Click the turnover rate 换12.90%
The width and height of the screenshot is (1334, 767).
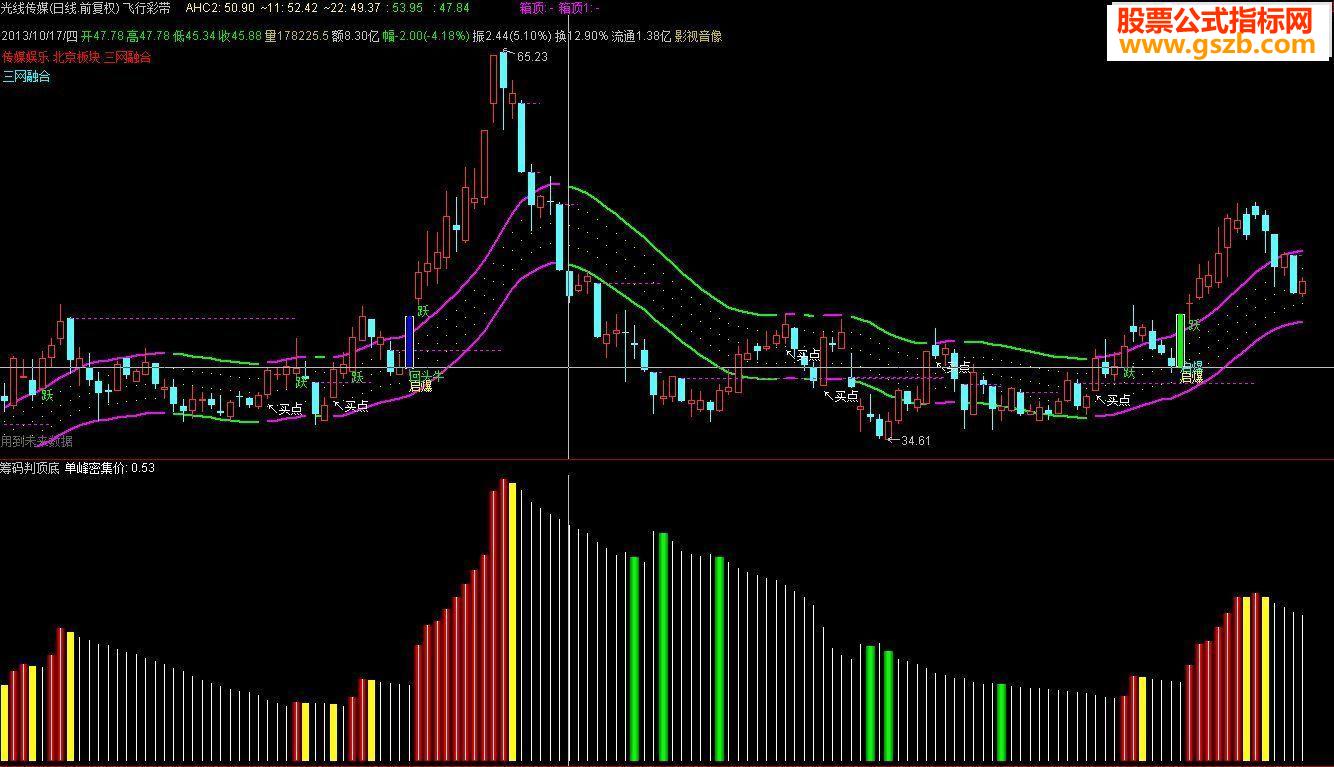[x=582, y=36]
